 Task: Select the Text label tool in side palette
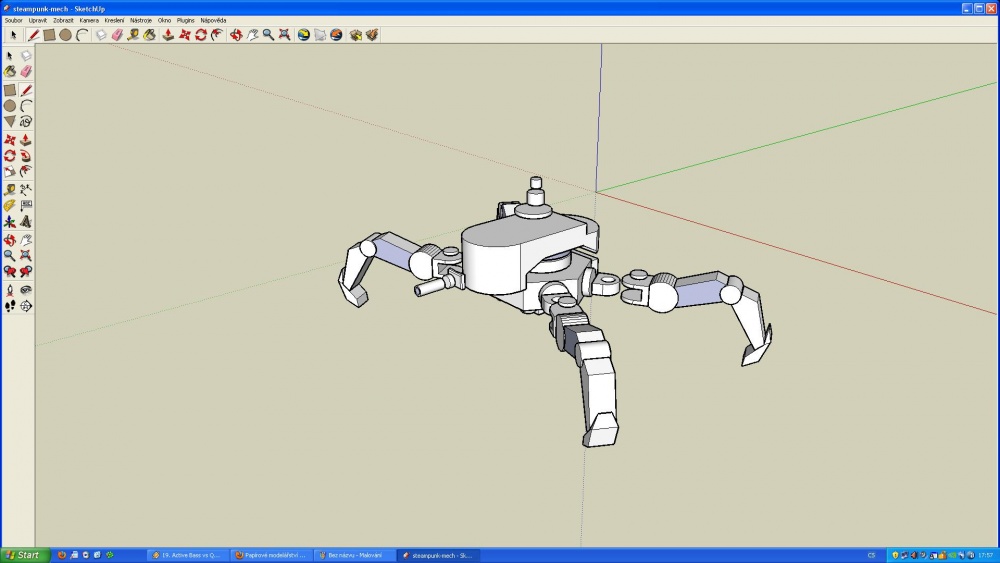point(26,205)
